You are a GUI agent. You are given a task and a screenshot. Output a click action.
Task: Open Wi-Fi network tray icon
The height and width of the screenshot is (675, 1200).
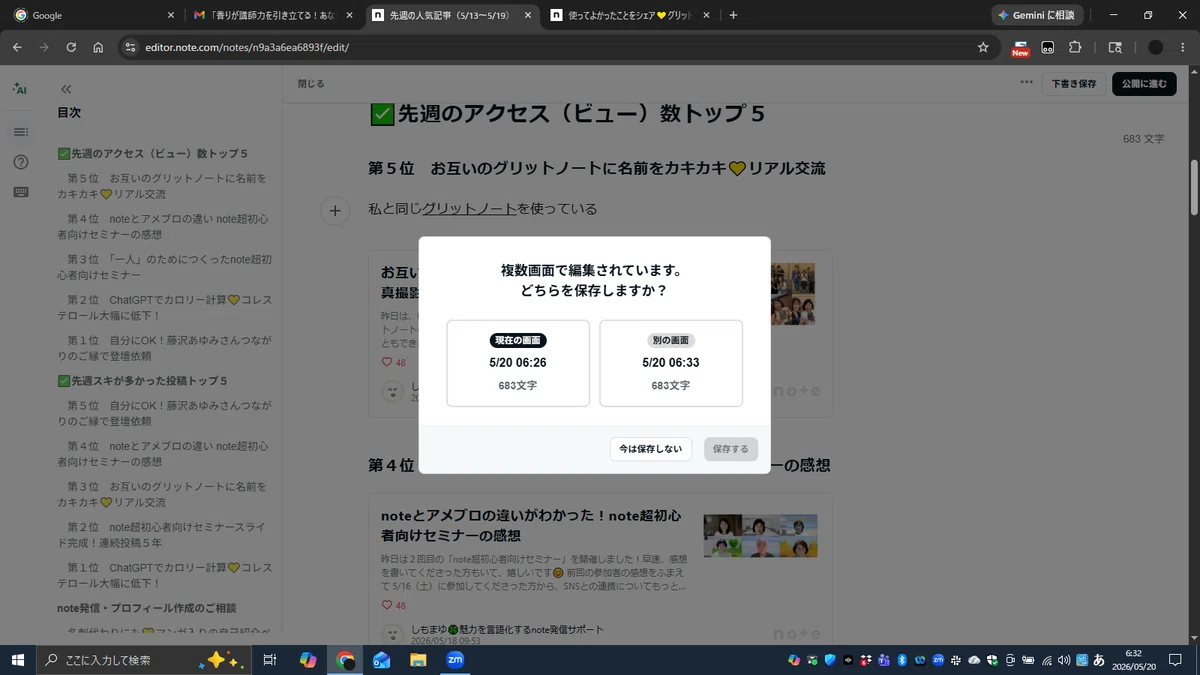(x=1046, y=660)
